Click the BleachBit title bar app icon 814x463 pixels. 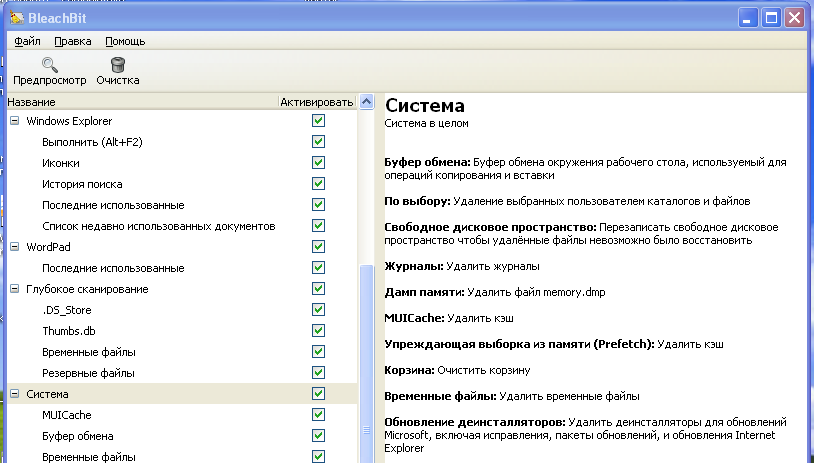[x=17, y=18]
